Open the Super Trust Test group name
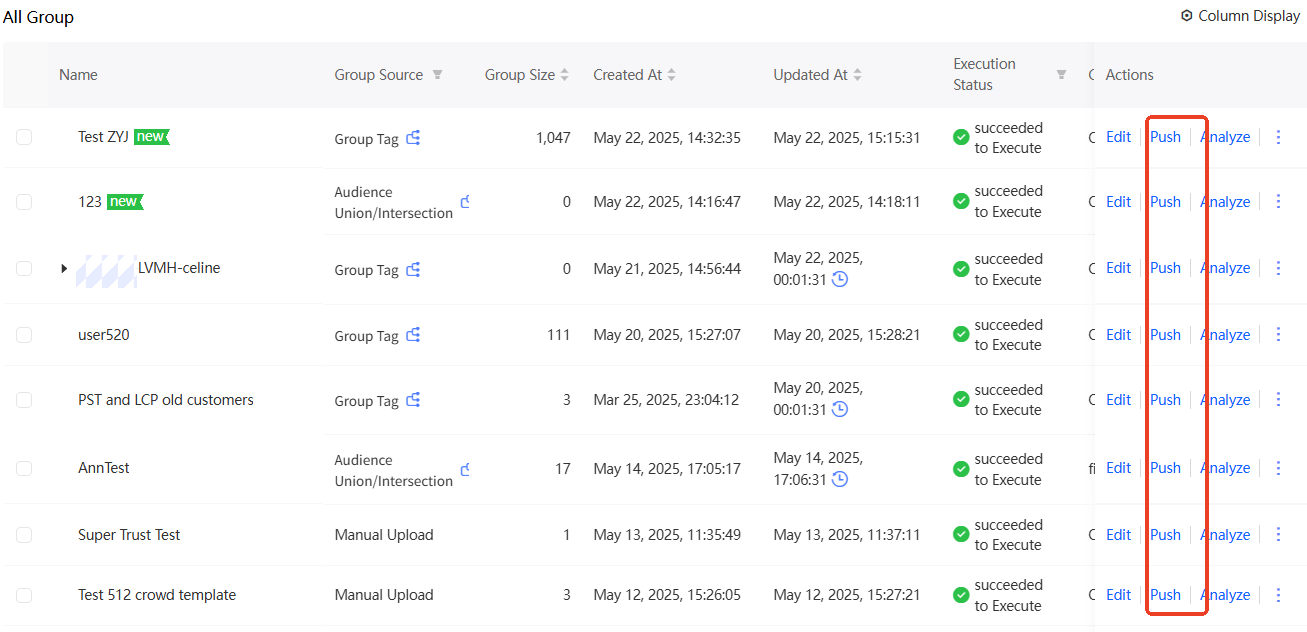1307x632 pixels. click(129, 535)
